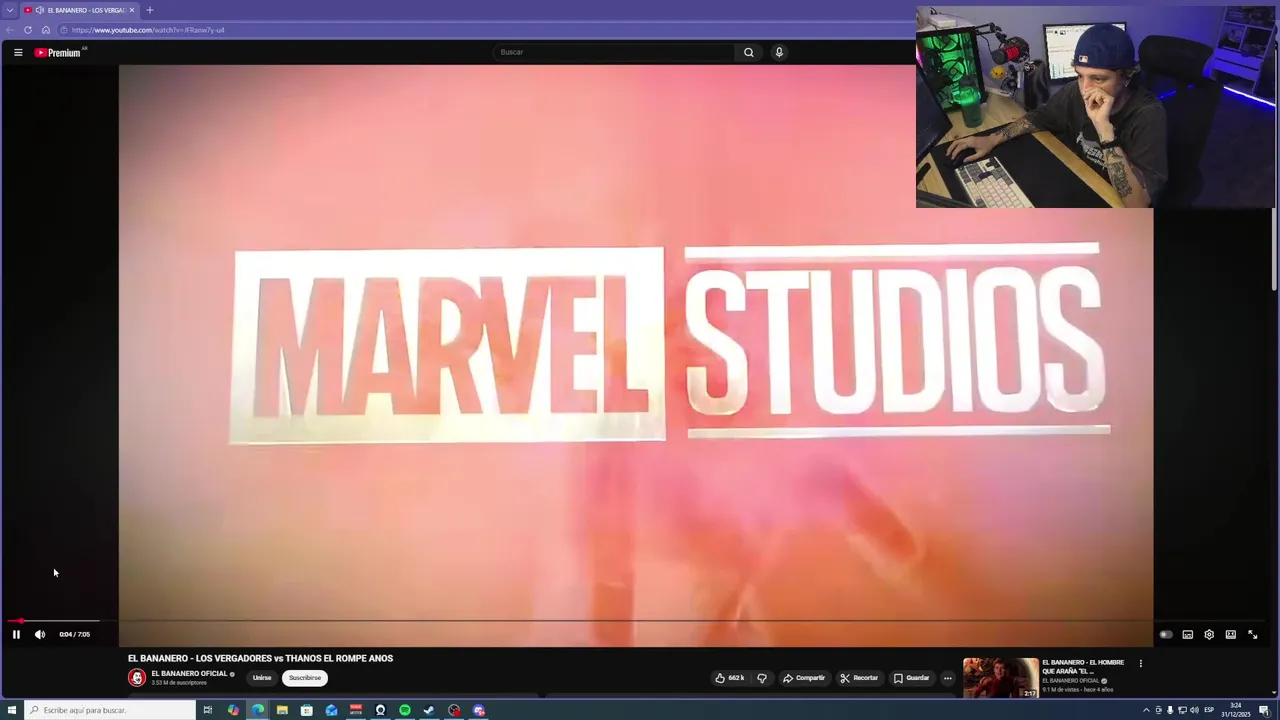The image size is (1280, 720).
Task: Open Steam from the taskbar
Action: 429,710
